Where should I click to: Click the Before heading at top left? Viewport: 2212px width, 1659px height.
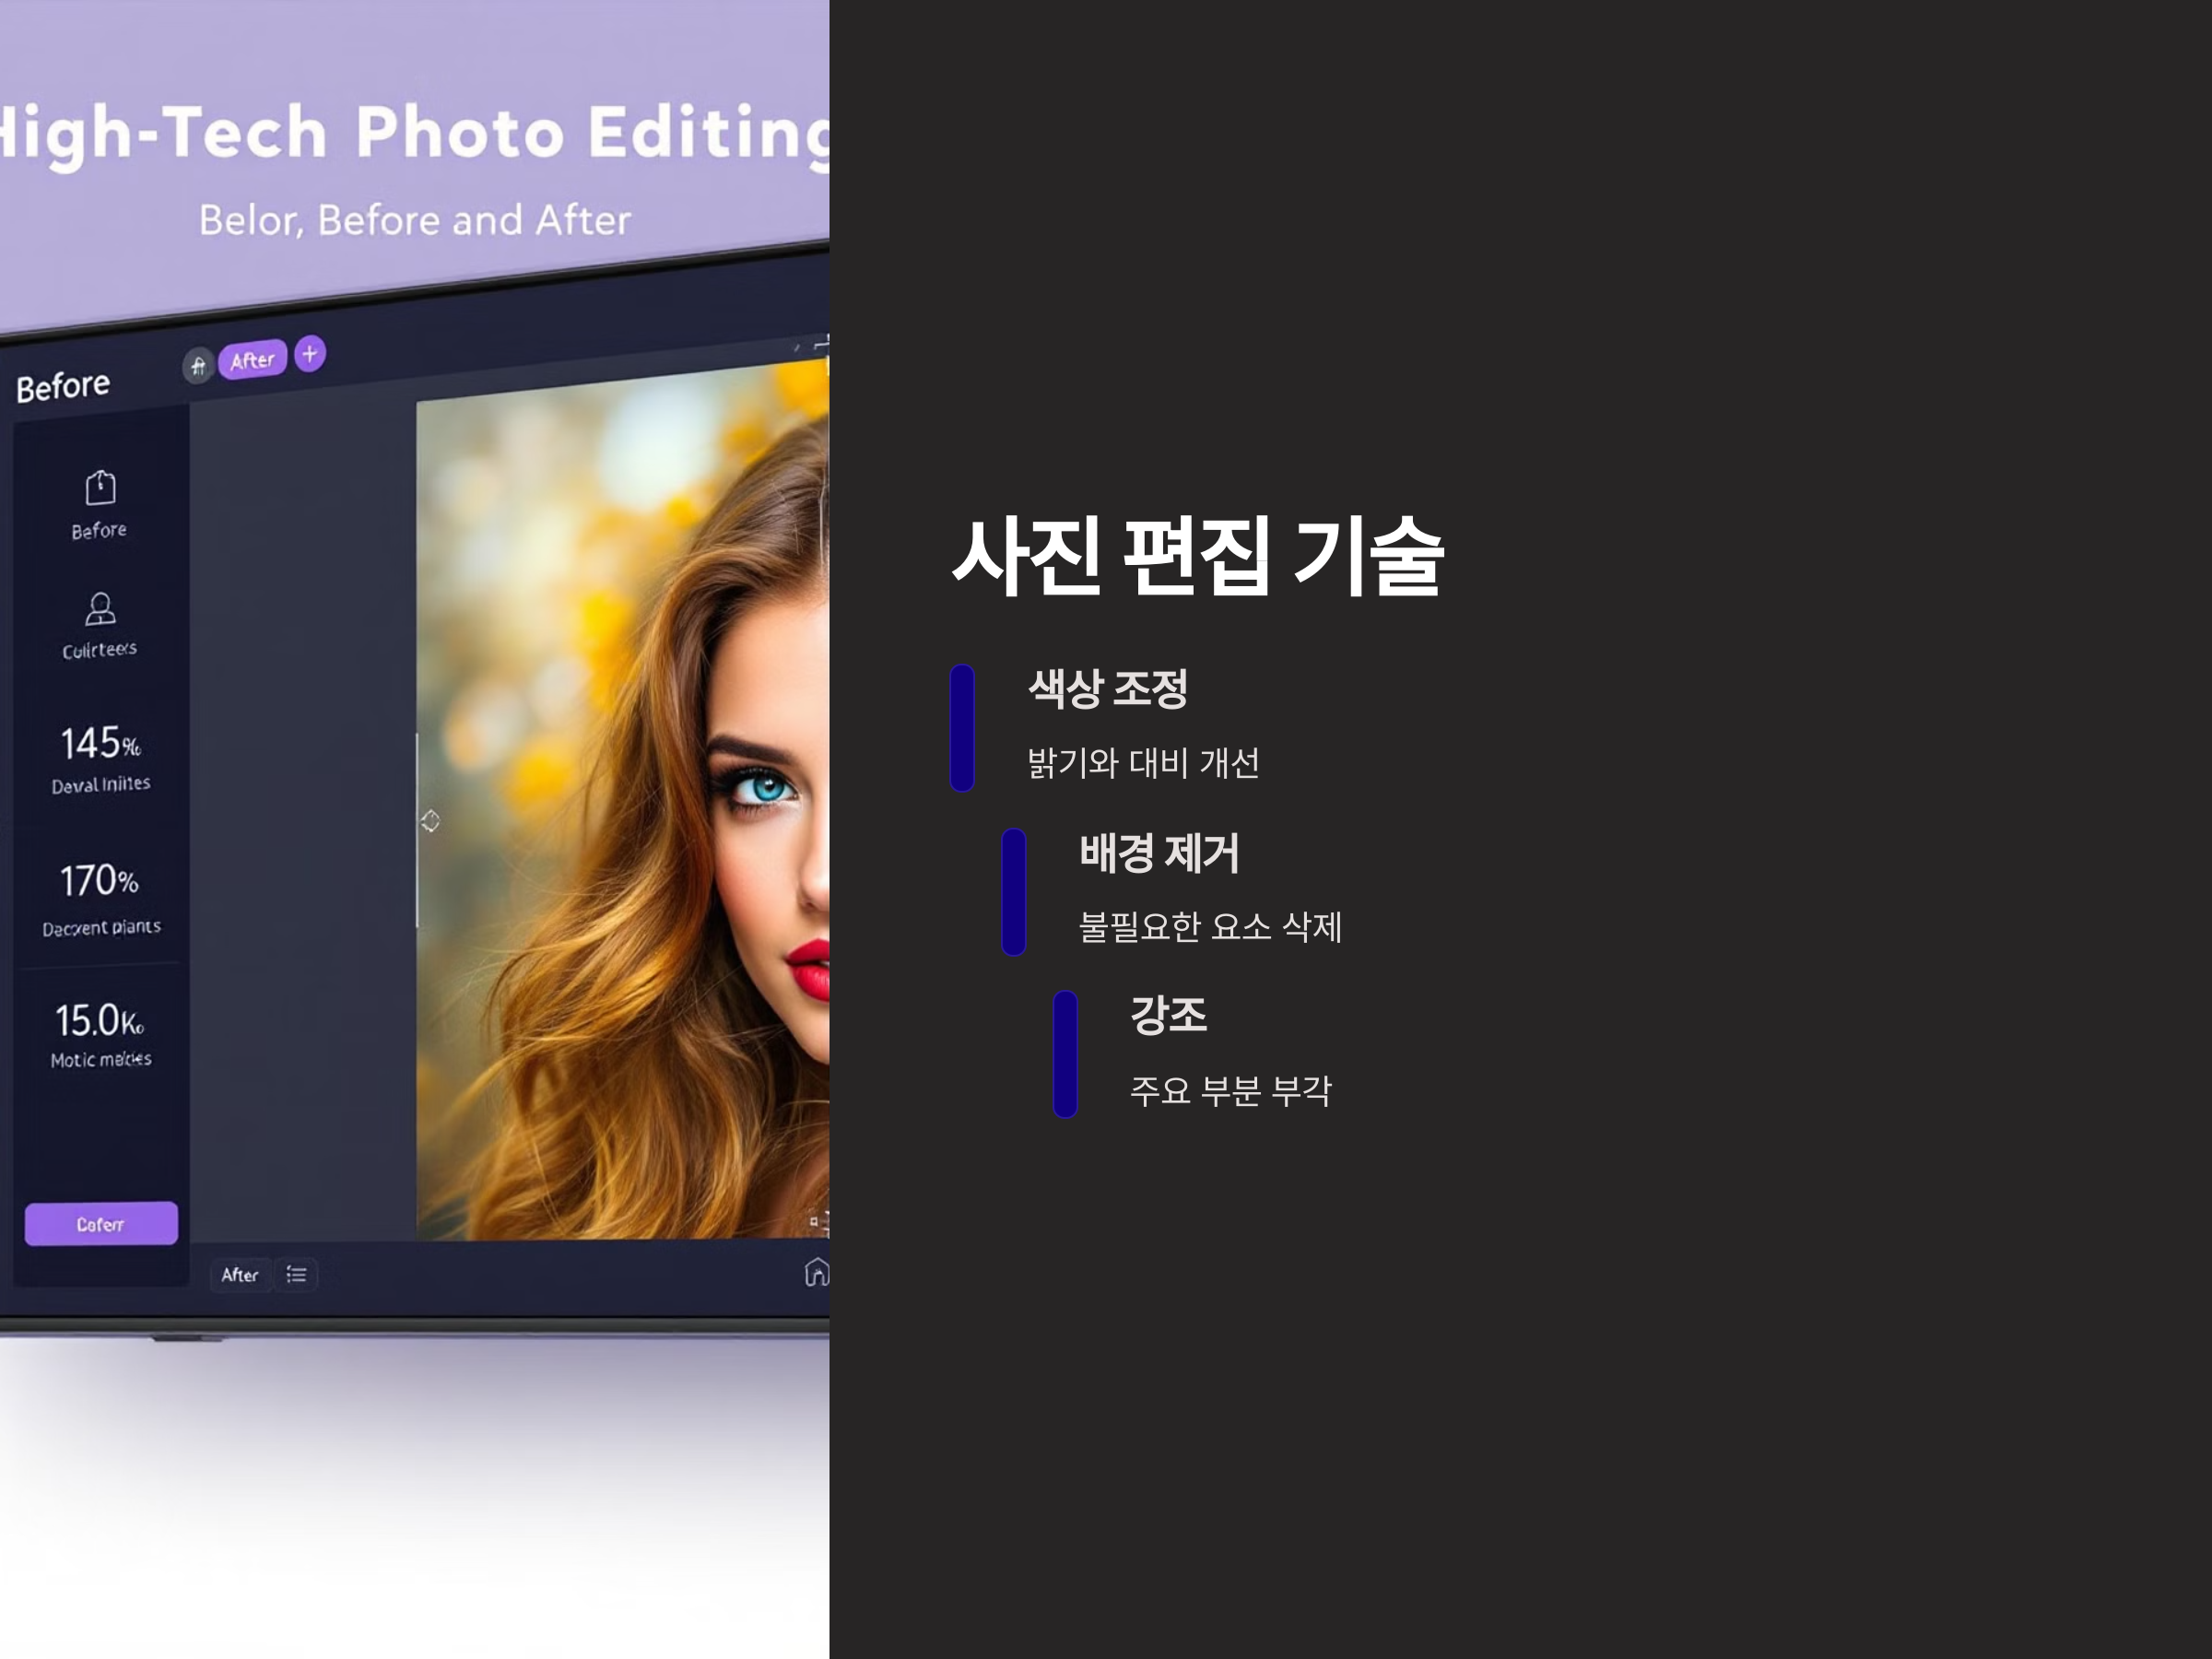tap(63, 386)
